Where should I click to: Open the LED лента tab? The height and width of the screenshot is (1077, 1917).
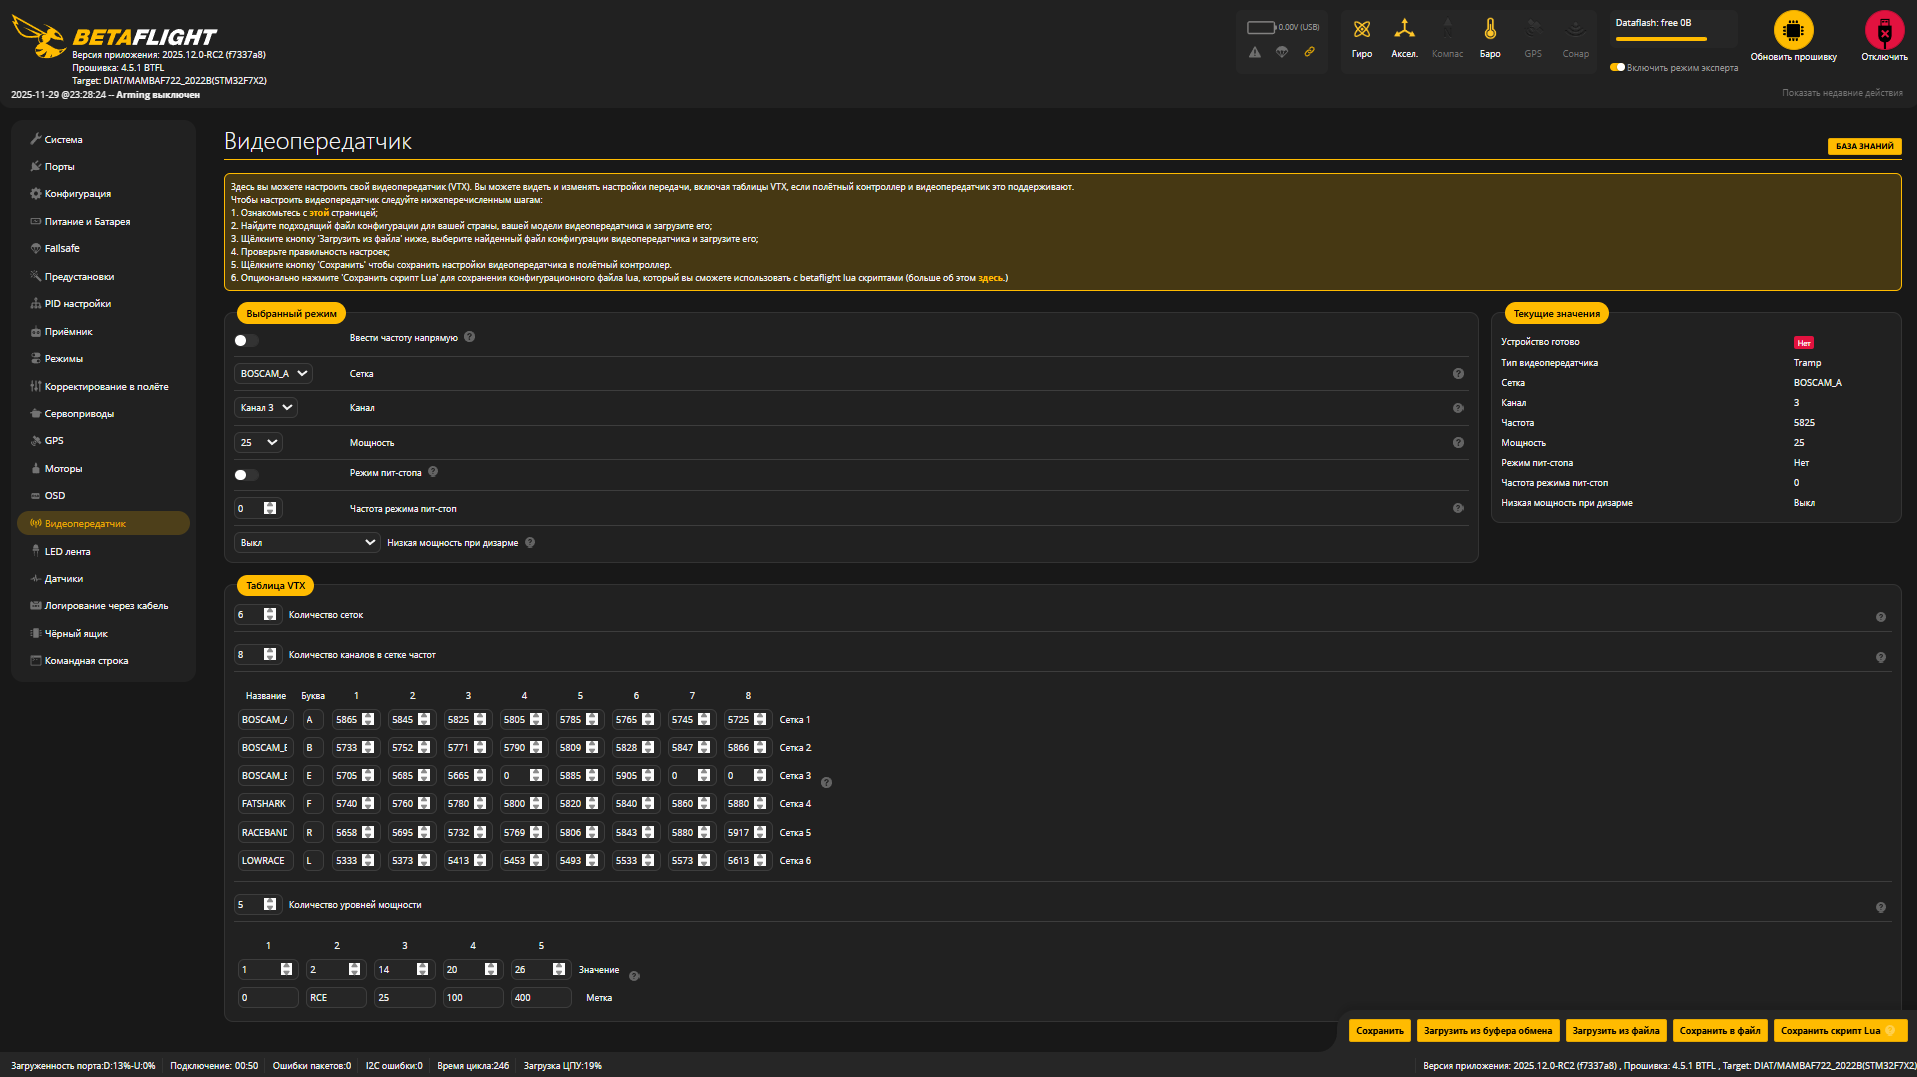(68, 551)
